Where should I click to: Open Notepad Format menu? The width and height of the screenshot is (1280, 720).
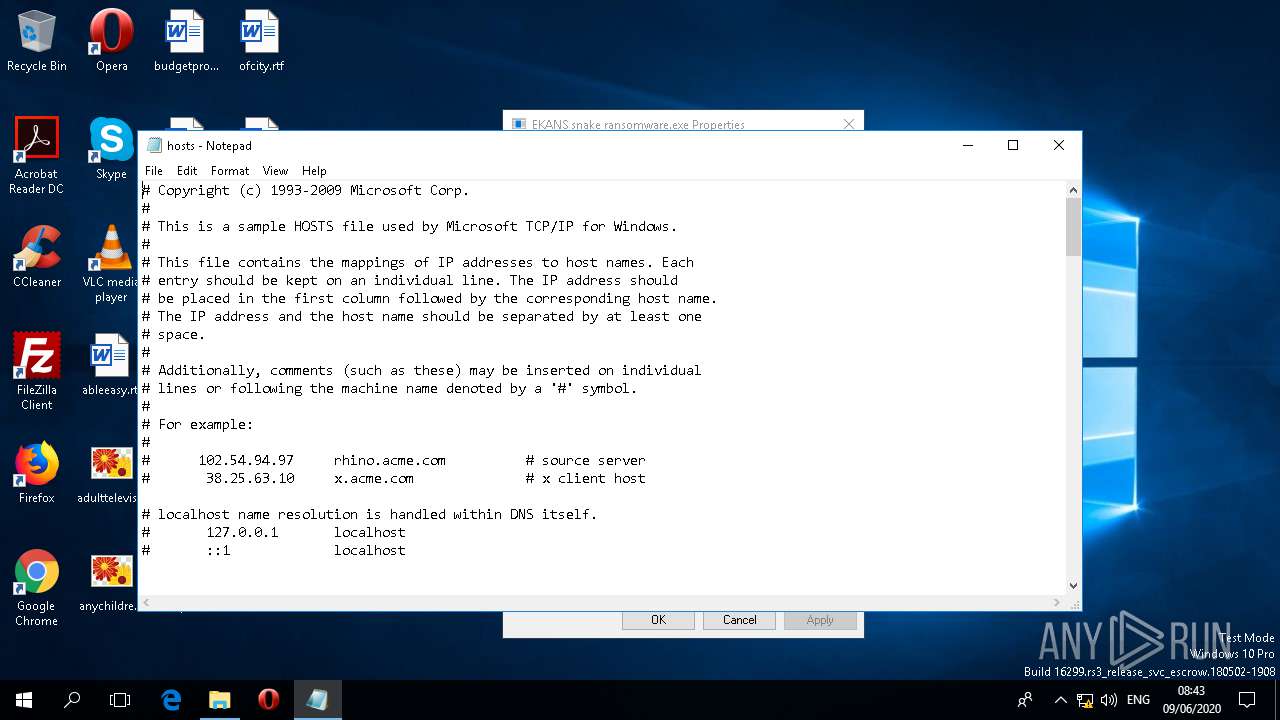(230, 171)
